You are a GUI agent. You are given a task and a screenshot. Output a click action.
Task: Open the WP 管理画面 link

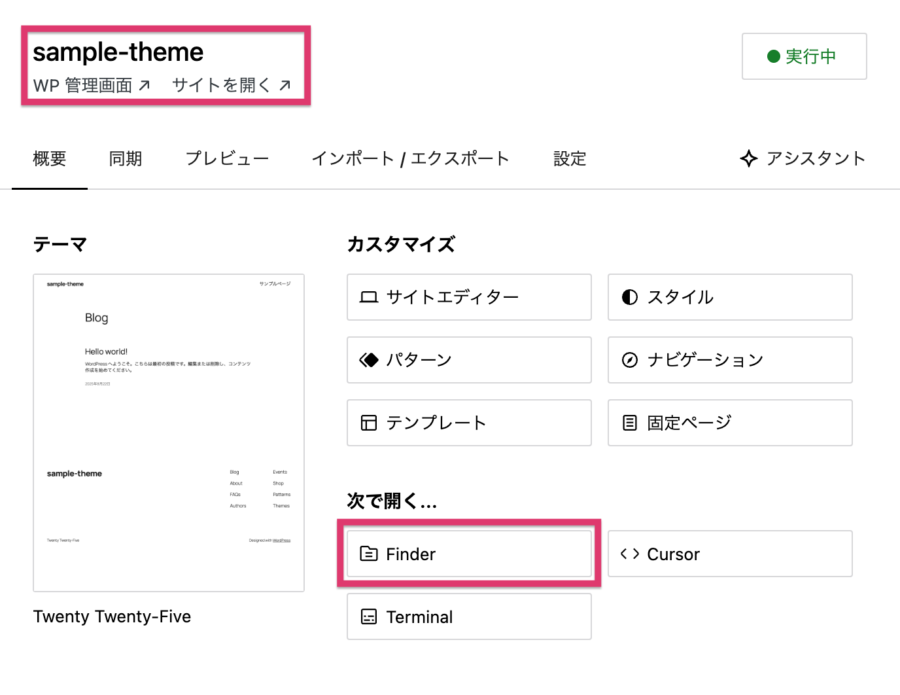91,86
